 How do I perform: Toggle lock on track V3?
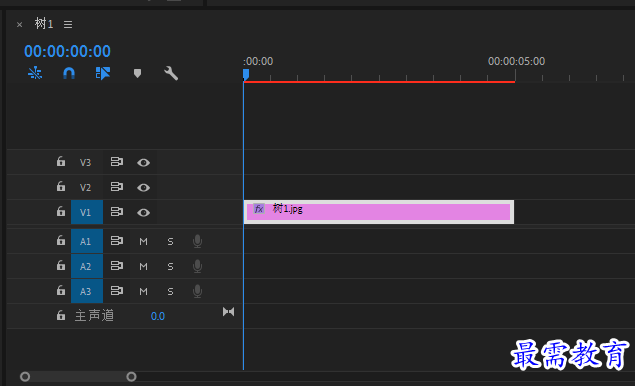pyautogui.click(x=61, y=162)
